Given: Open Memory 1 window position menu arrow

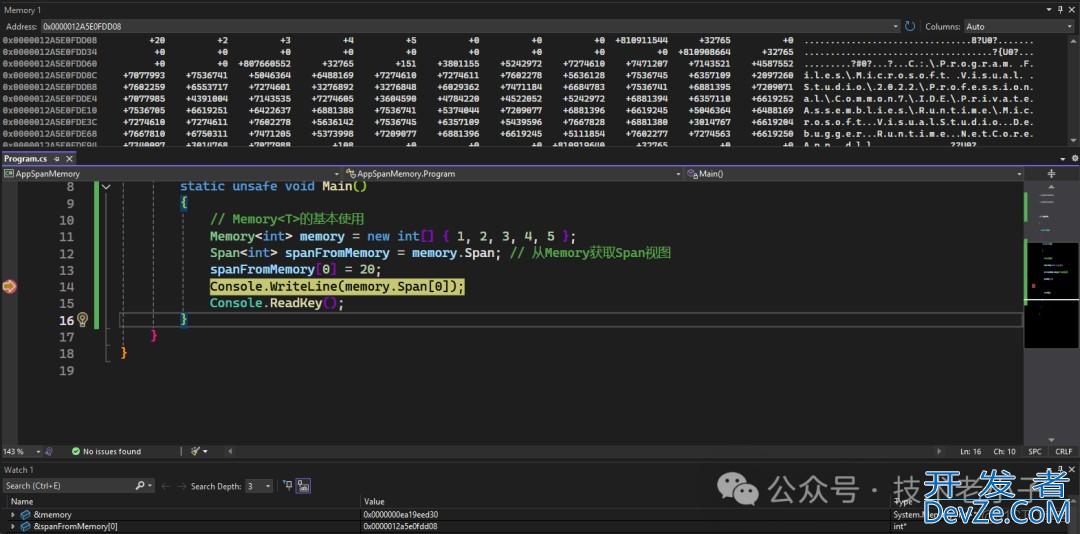Looking at the screenshot, I should [x=1049, y=10].
